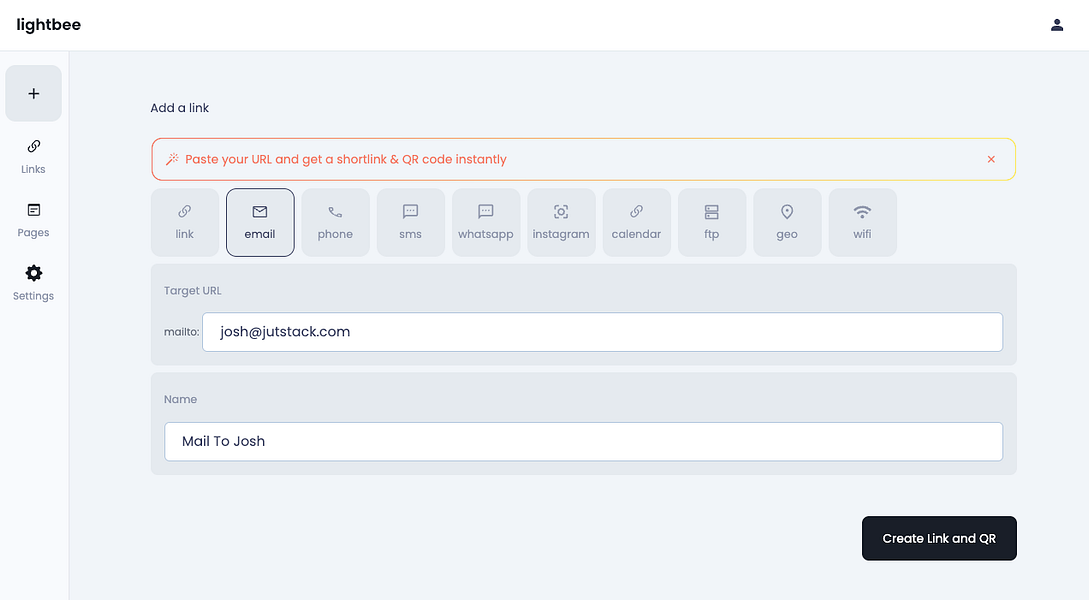Screen dimensions: 1089x600
Task: Open Settings from the sidebar
Action: (33, 283)
